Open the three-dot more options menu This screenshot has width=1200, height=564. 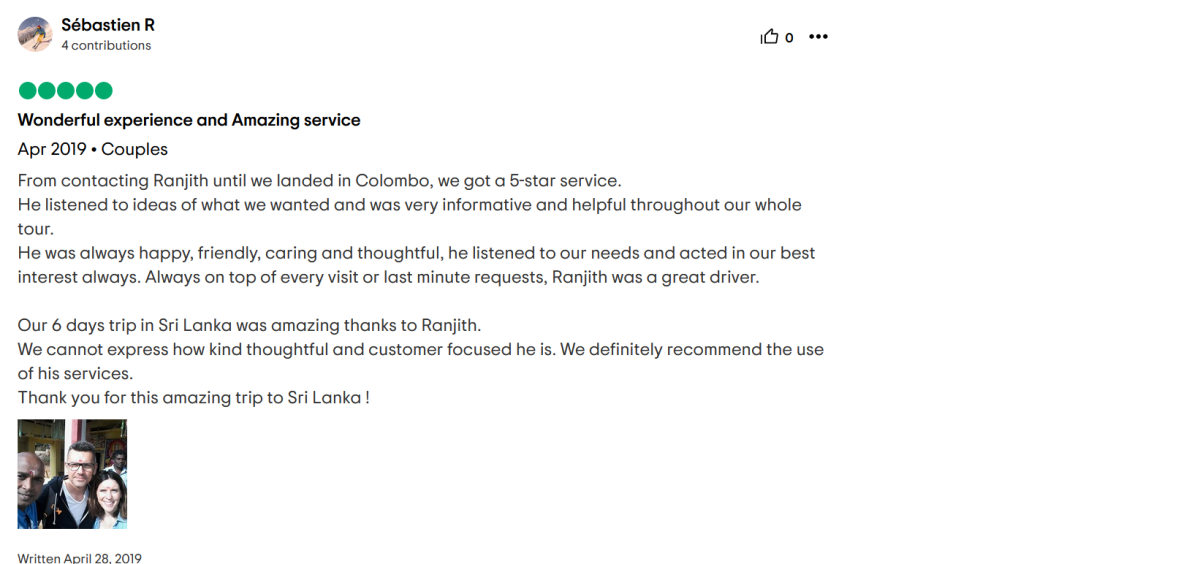pyautogui.click(x=819, y=37)
